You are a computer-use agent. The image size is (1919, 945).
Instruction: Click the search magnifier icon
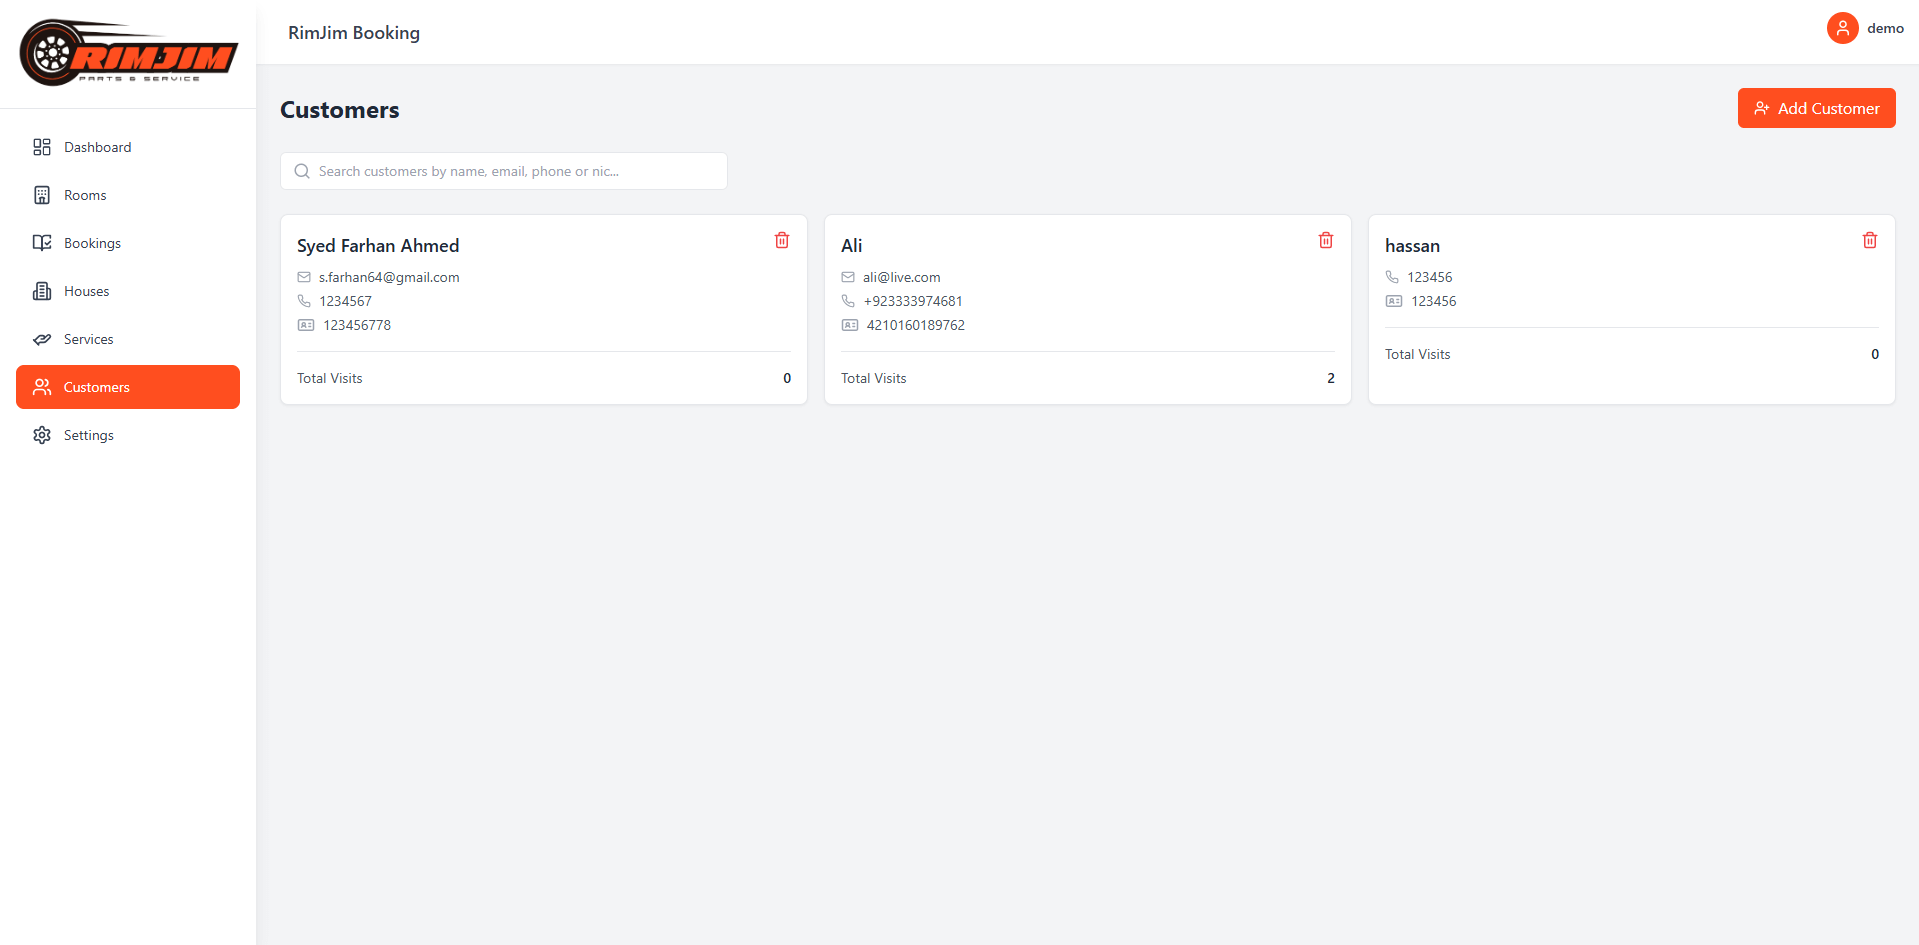click(301, 171)
